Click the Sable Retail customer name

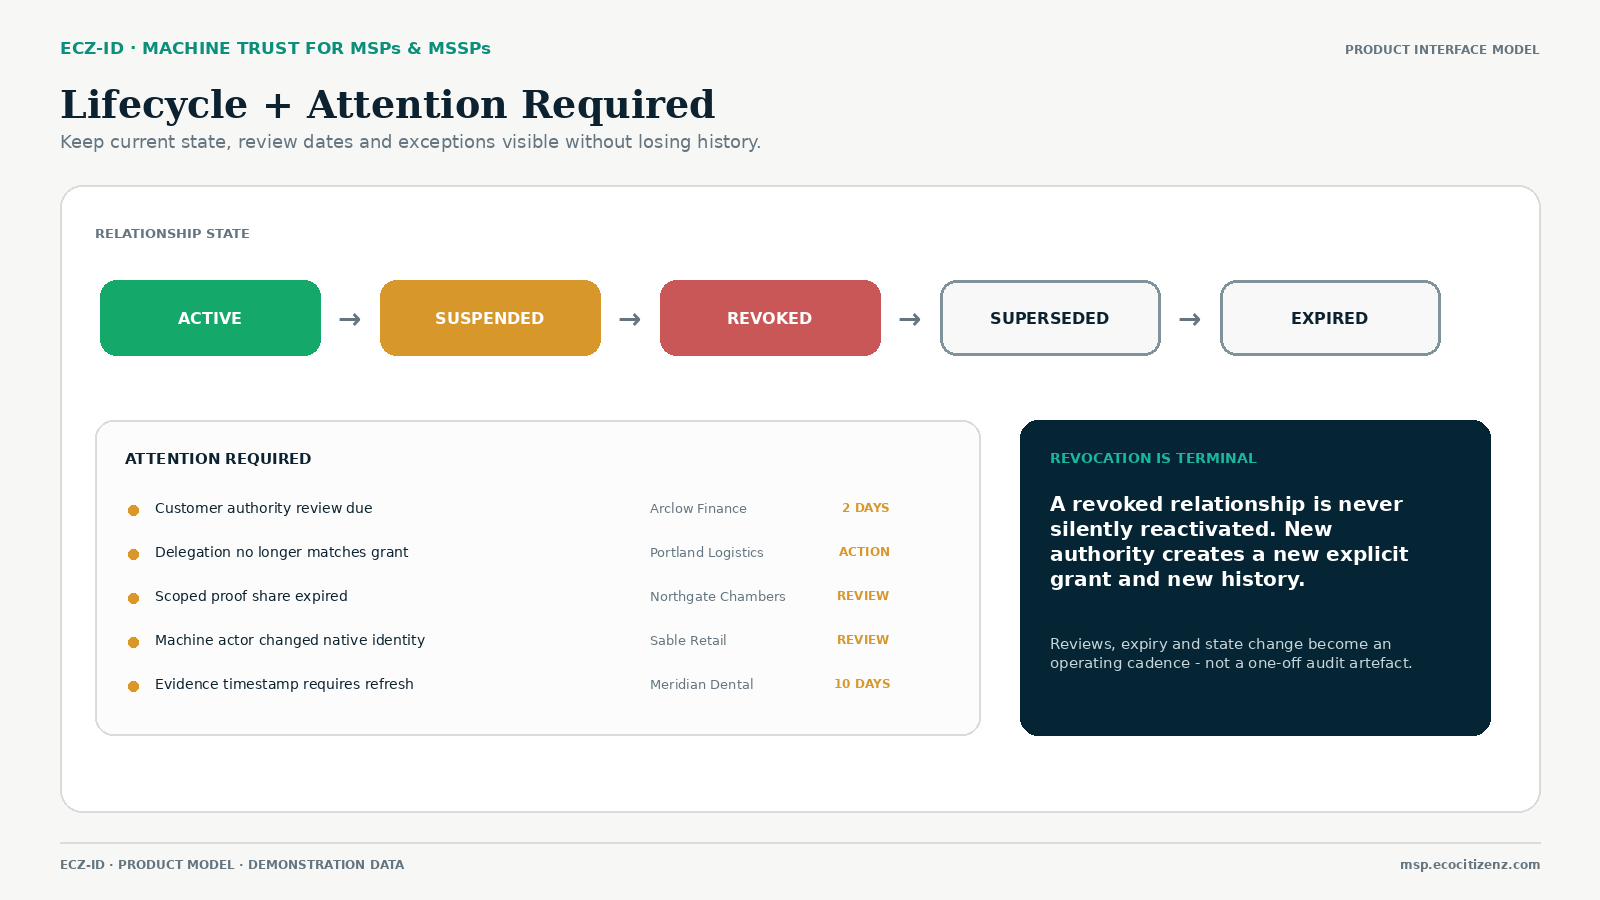tap(688, 640)
